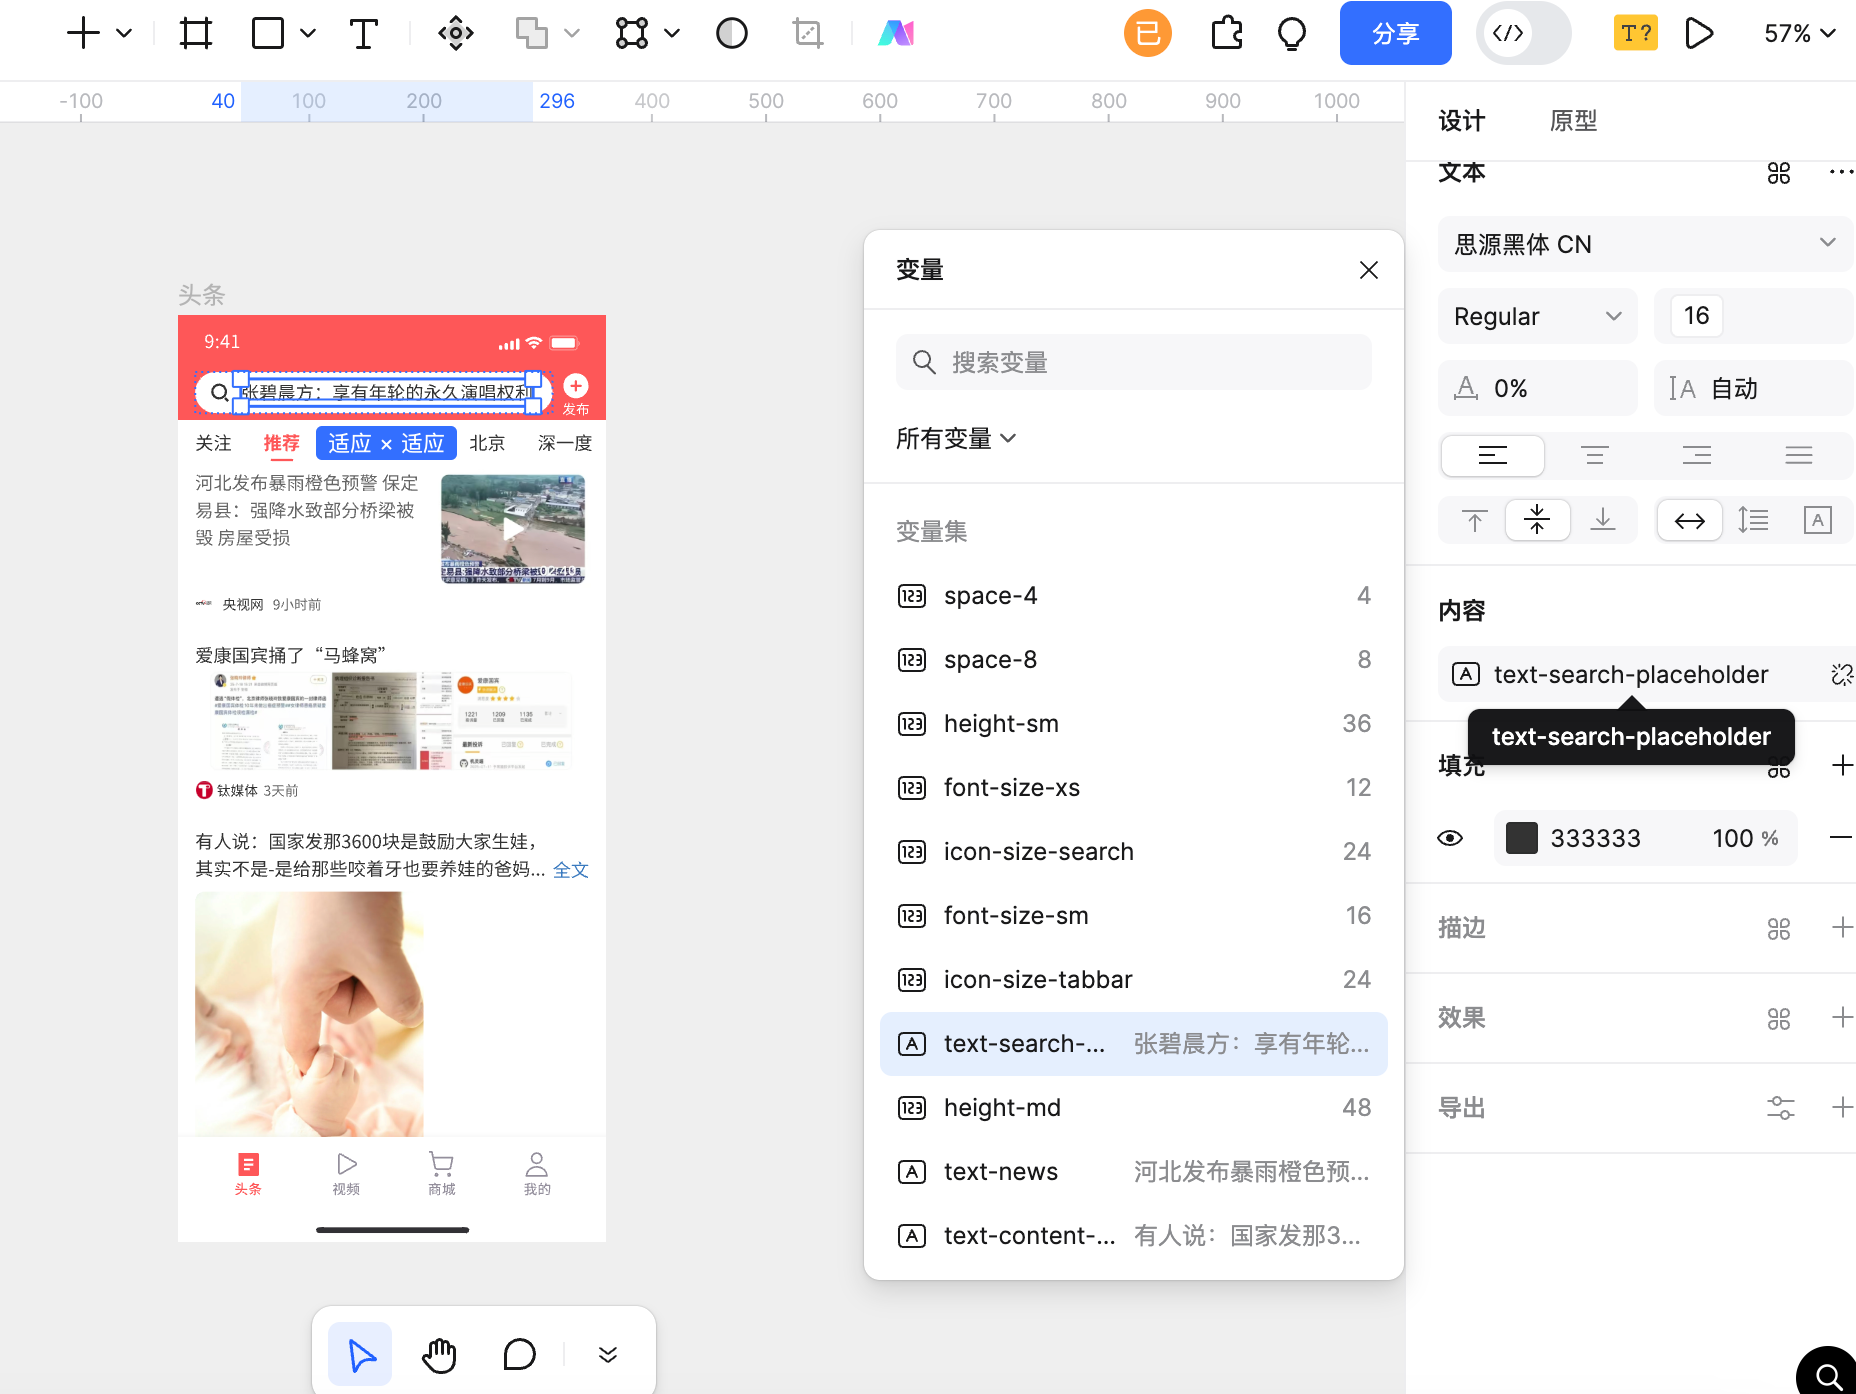This screenshot has height=1394, width=1856.
Task: Remove the fill with minus icon
Action: (1841, 837)
